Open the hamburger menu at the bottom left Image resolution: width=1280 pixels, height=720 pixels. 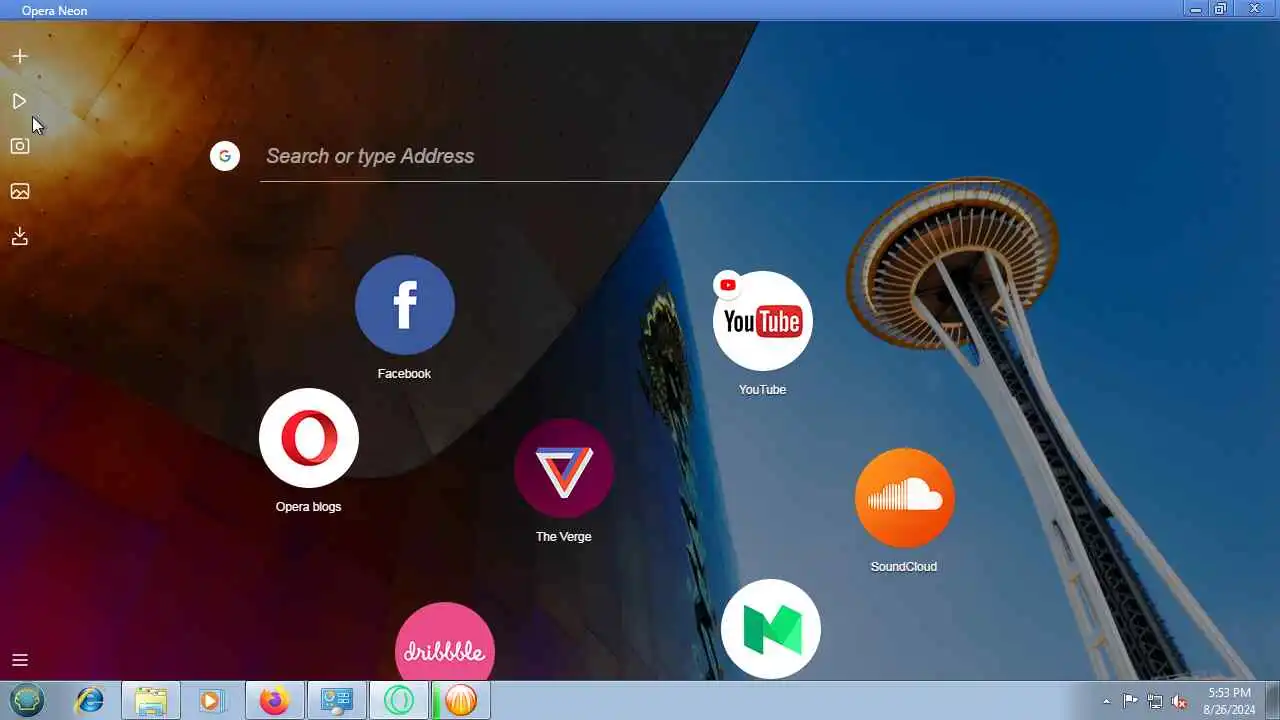(20, 660)
